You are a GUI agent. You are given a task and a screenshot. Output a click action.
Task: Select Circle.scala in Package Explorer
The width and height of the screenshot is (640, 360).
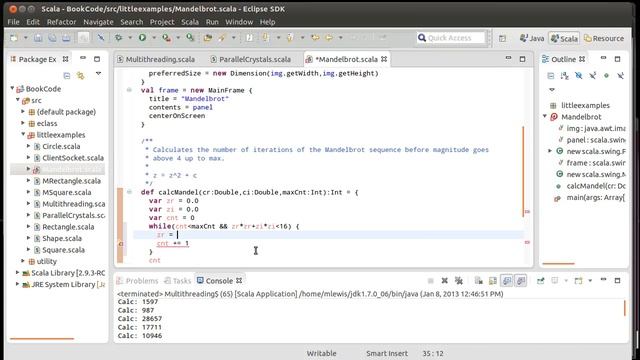pos(61,146)
